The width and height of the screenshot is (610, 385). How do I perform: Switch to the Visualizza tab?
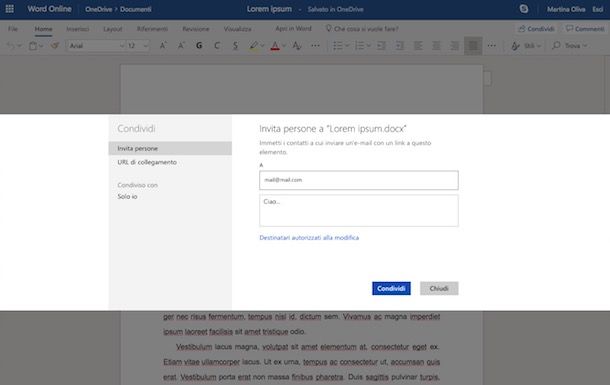pyautogui.click(x=237, y=29)
